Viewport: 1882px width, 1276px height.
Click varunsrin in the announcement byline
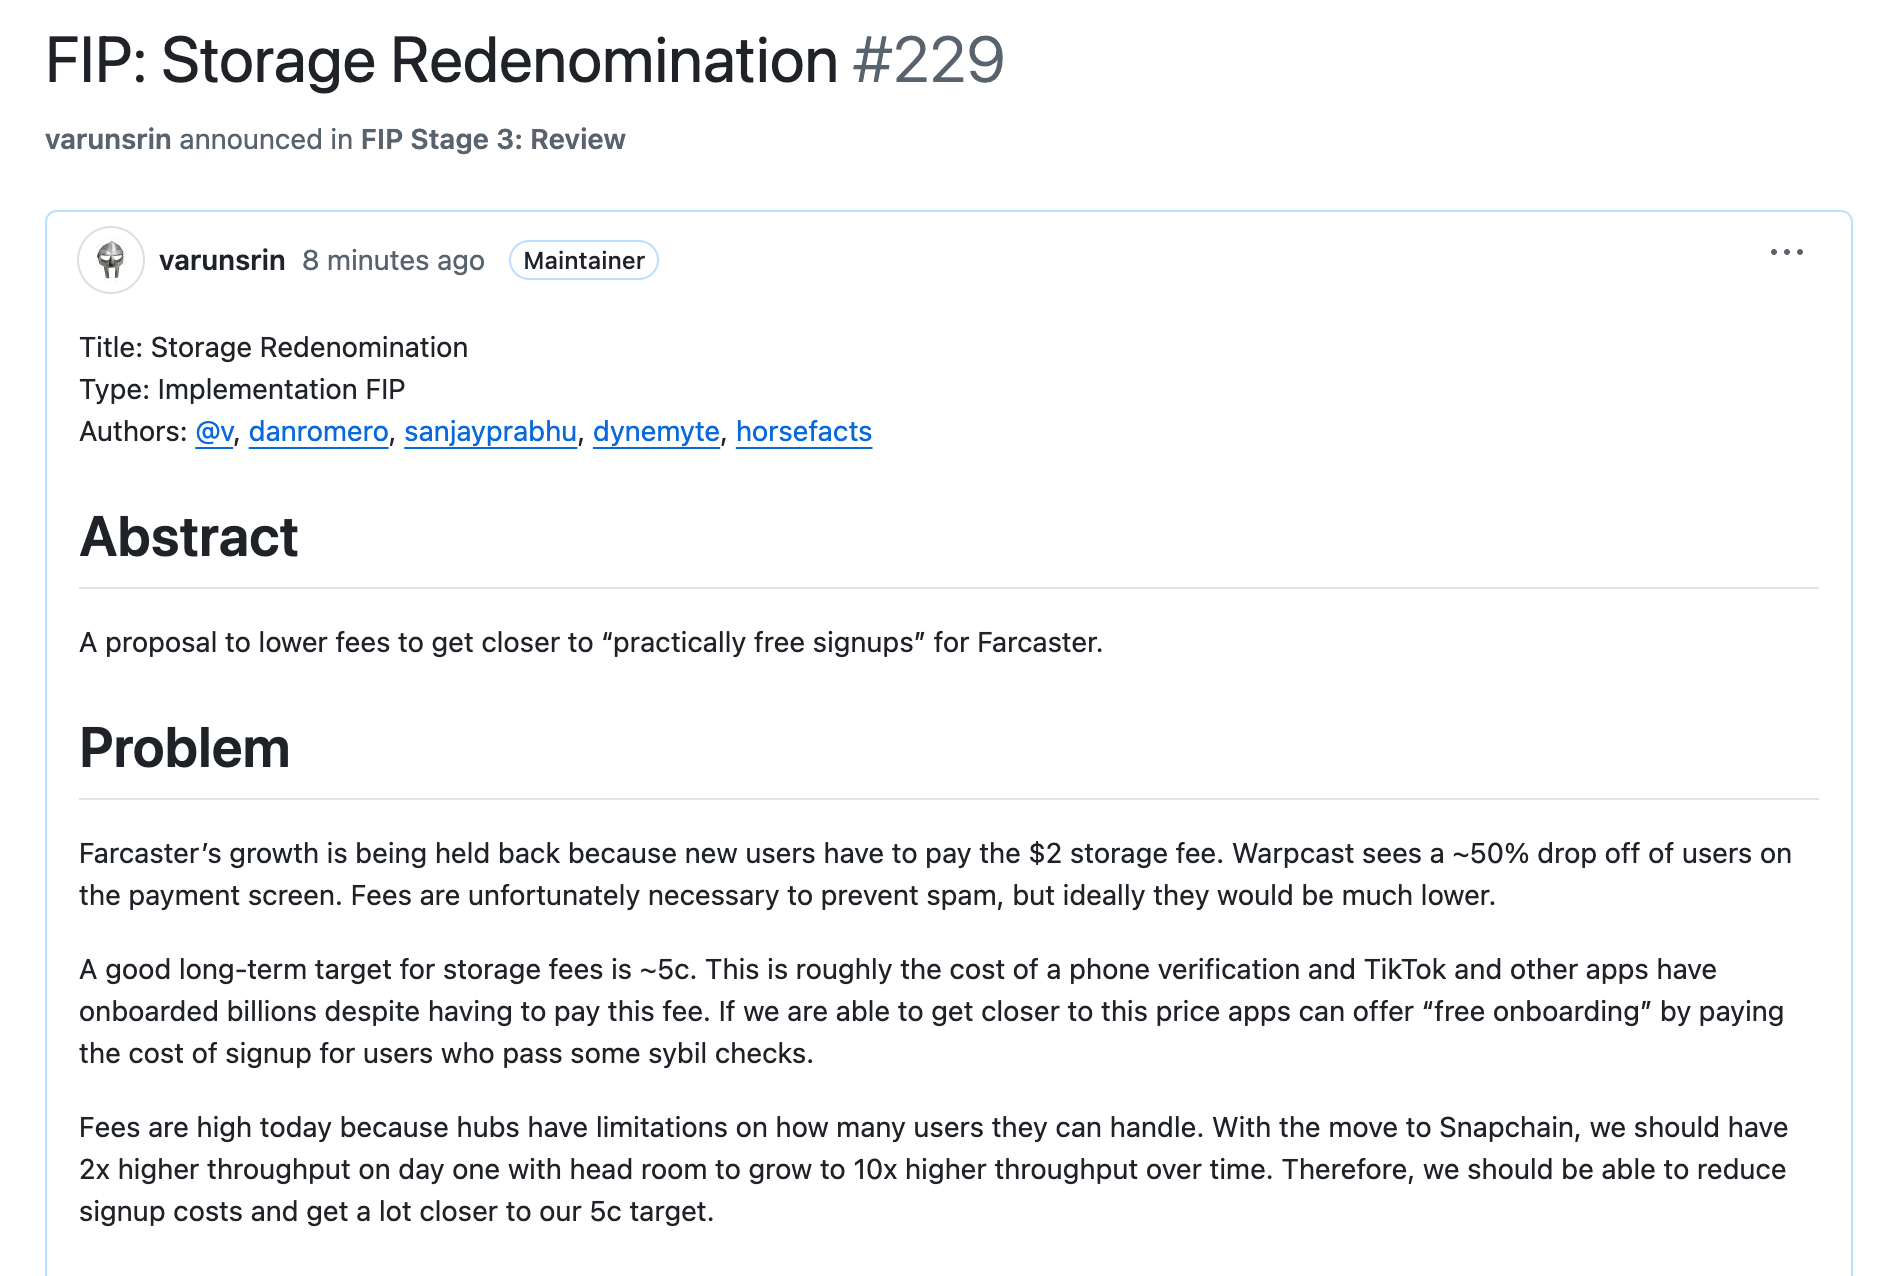(107, 140)
